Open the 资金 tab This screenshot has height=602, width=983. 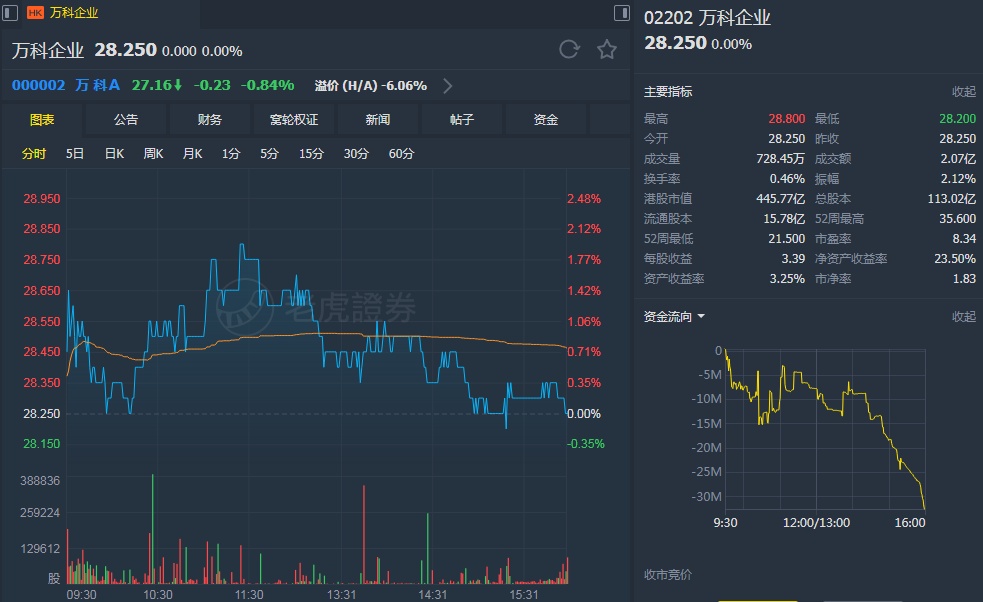tap(546, 120)
